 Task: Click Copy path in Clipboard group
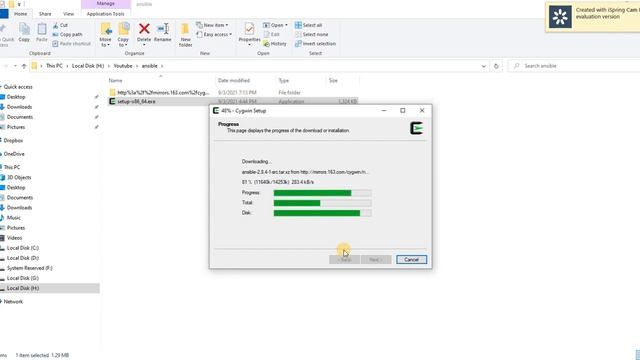pyautogui.click(x=67, y=34)
